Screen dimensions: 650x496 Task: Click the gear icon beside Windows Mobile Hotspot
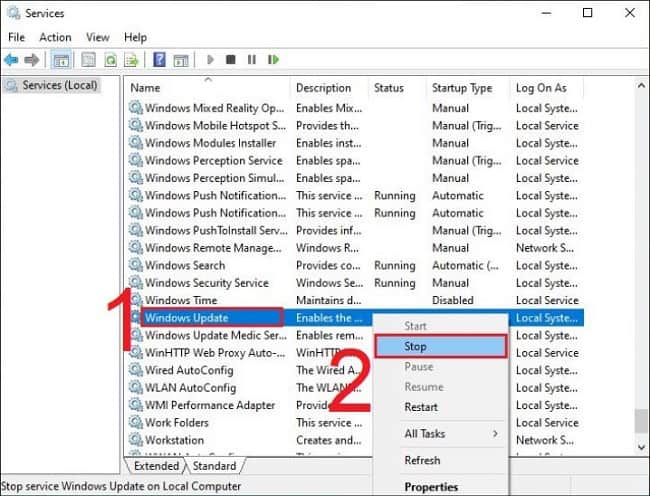136,125
